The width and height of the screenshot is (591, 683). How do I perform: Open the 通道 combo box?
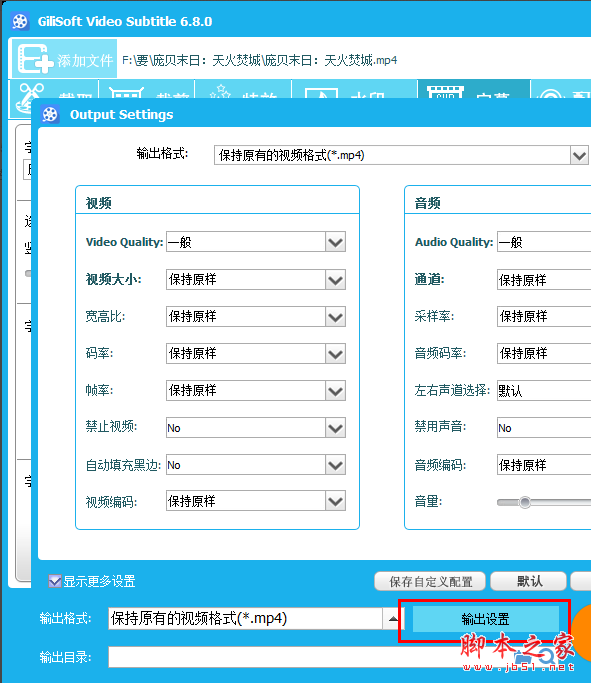click(544, 280)
